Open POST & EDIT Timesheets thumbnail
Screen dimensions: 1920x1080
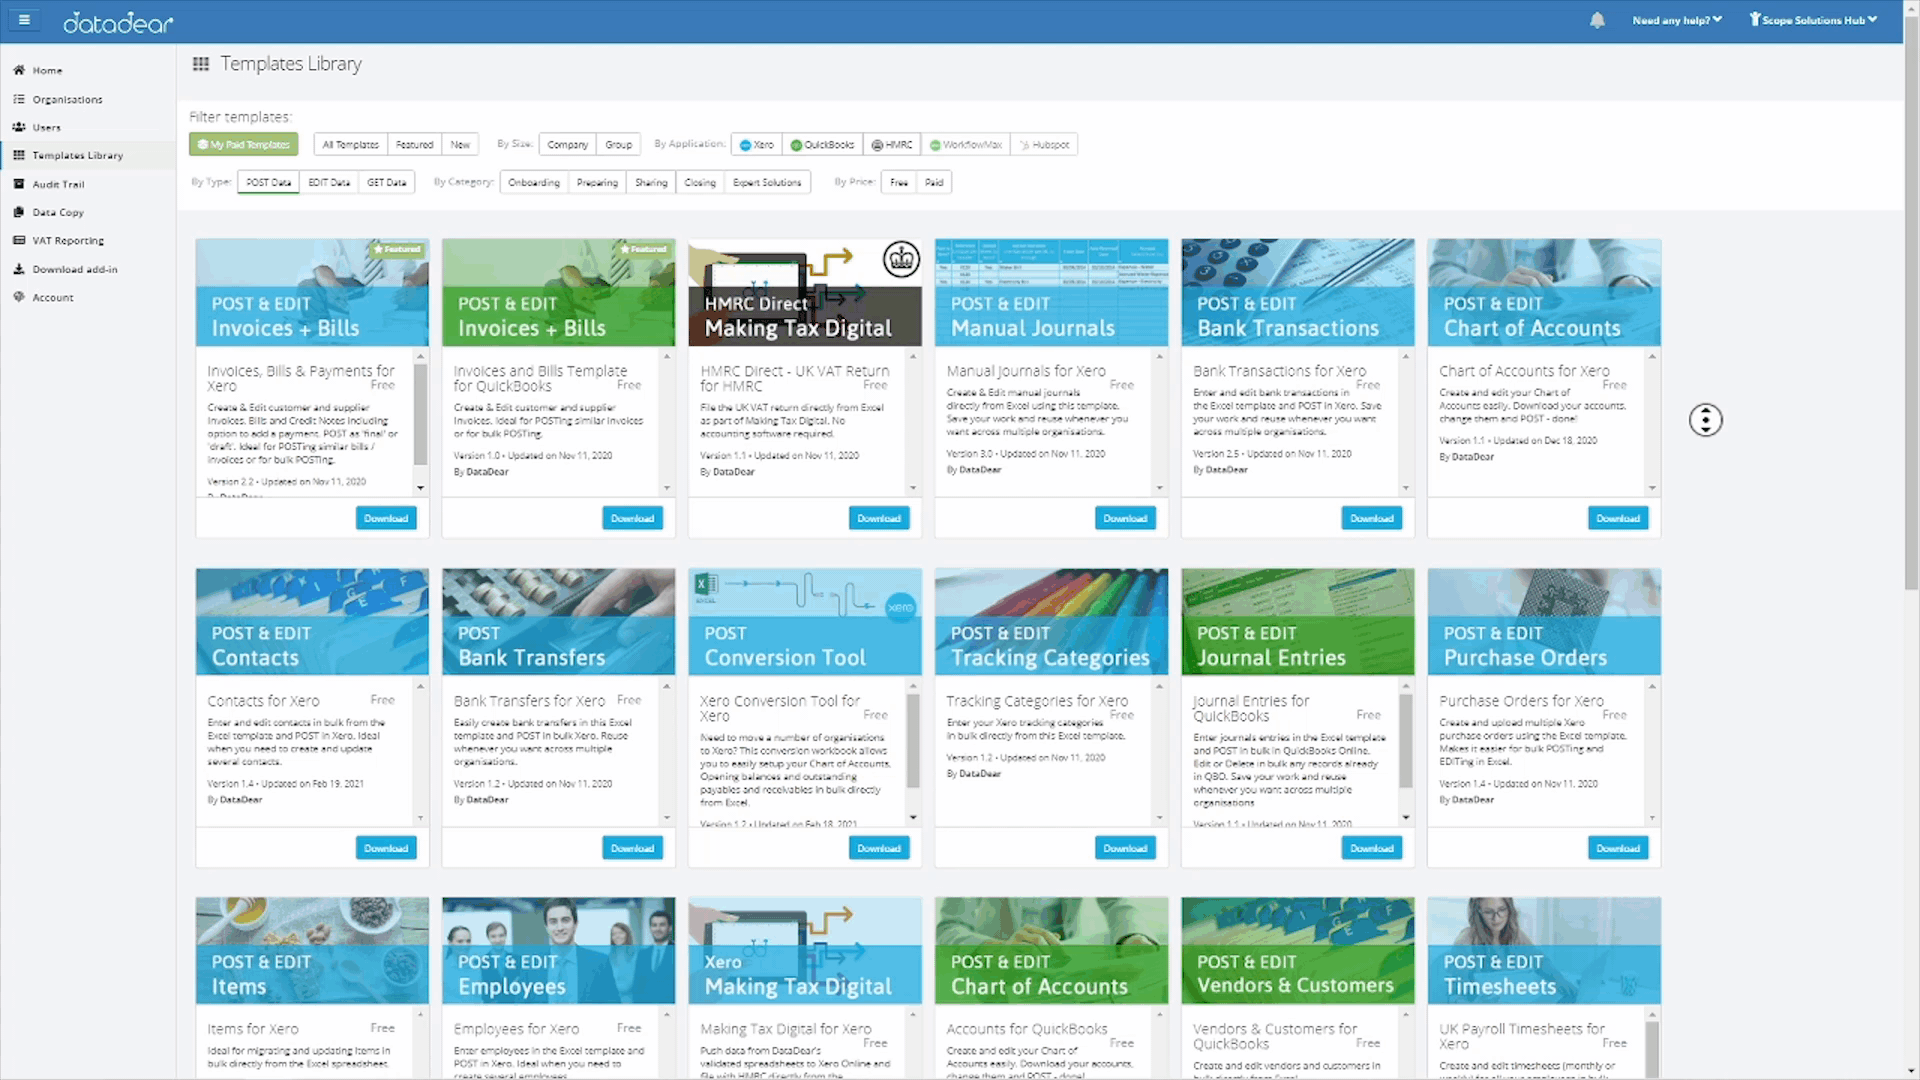[x=1544, y=950]
